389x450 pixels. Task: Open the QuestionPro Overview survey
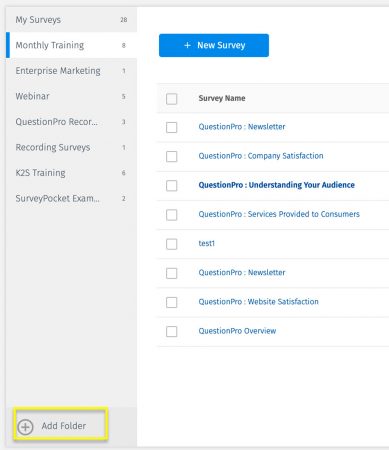coord(237,331)
